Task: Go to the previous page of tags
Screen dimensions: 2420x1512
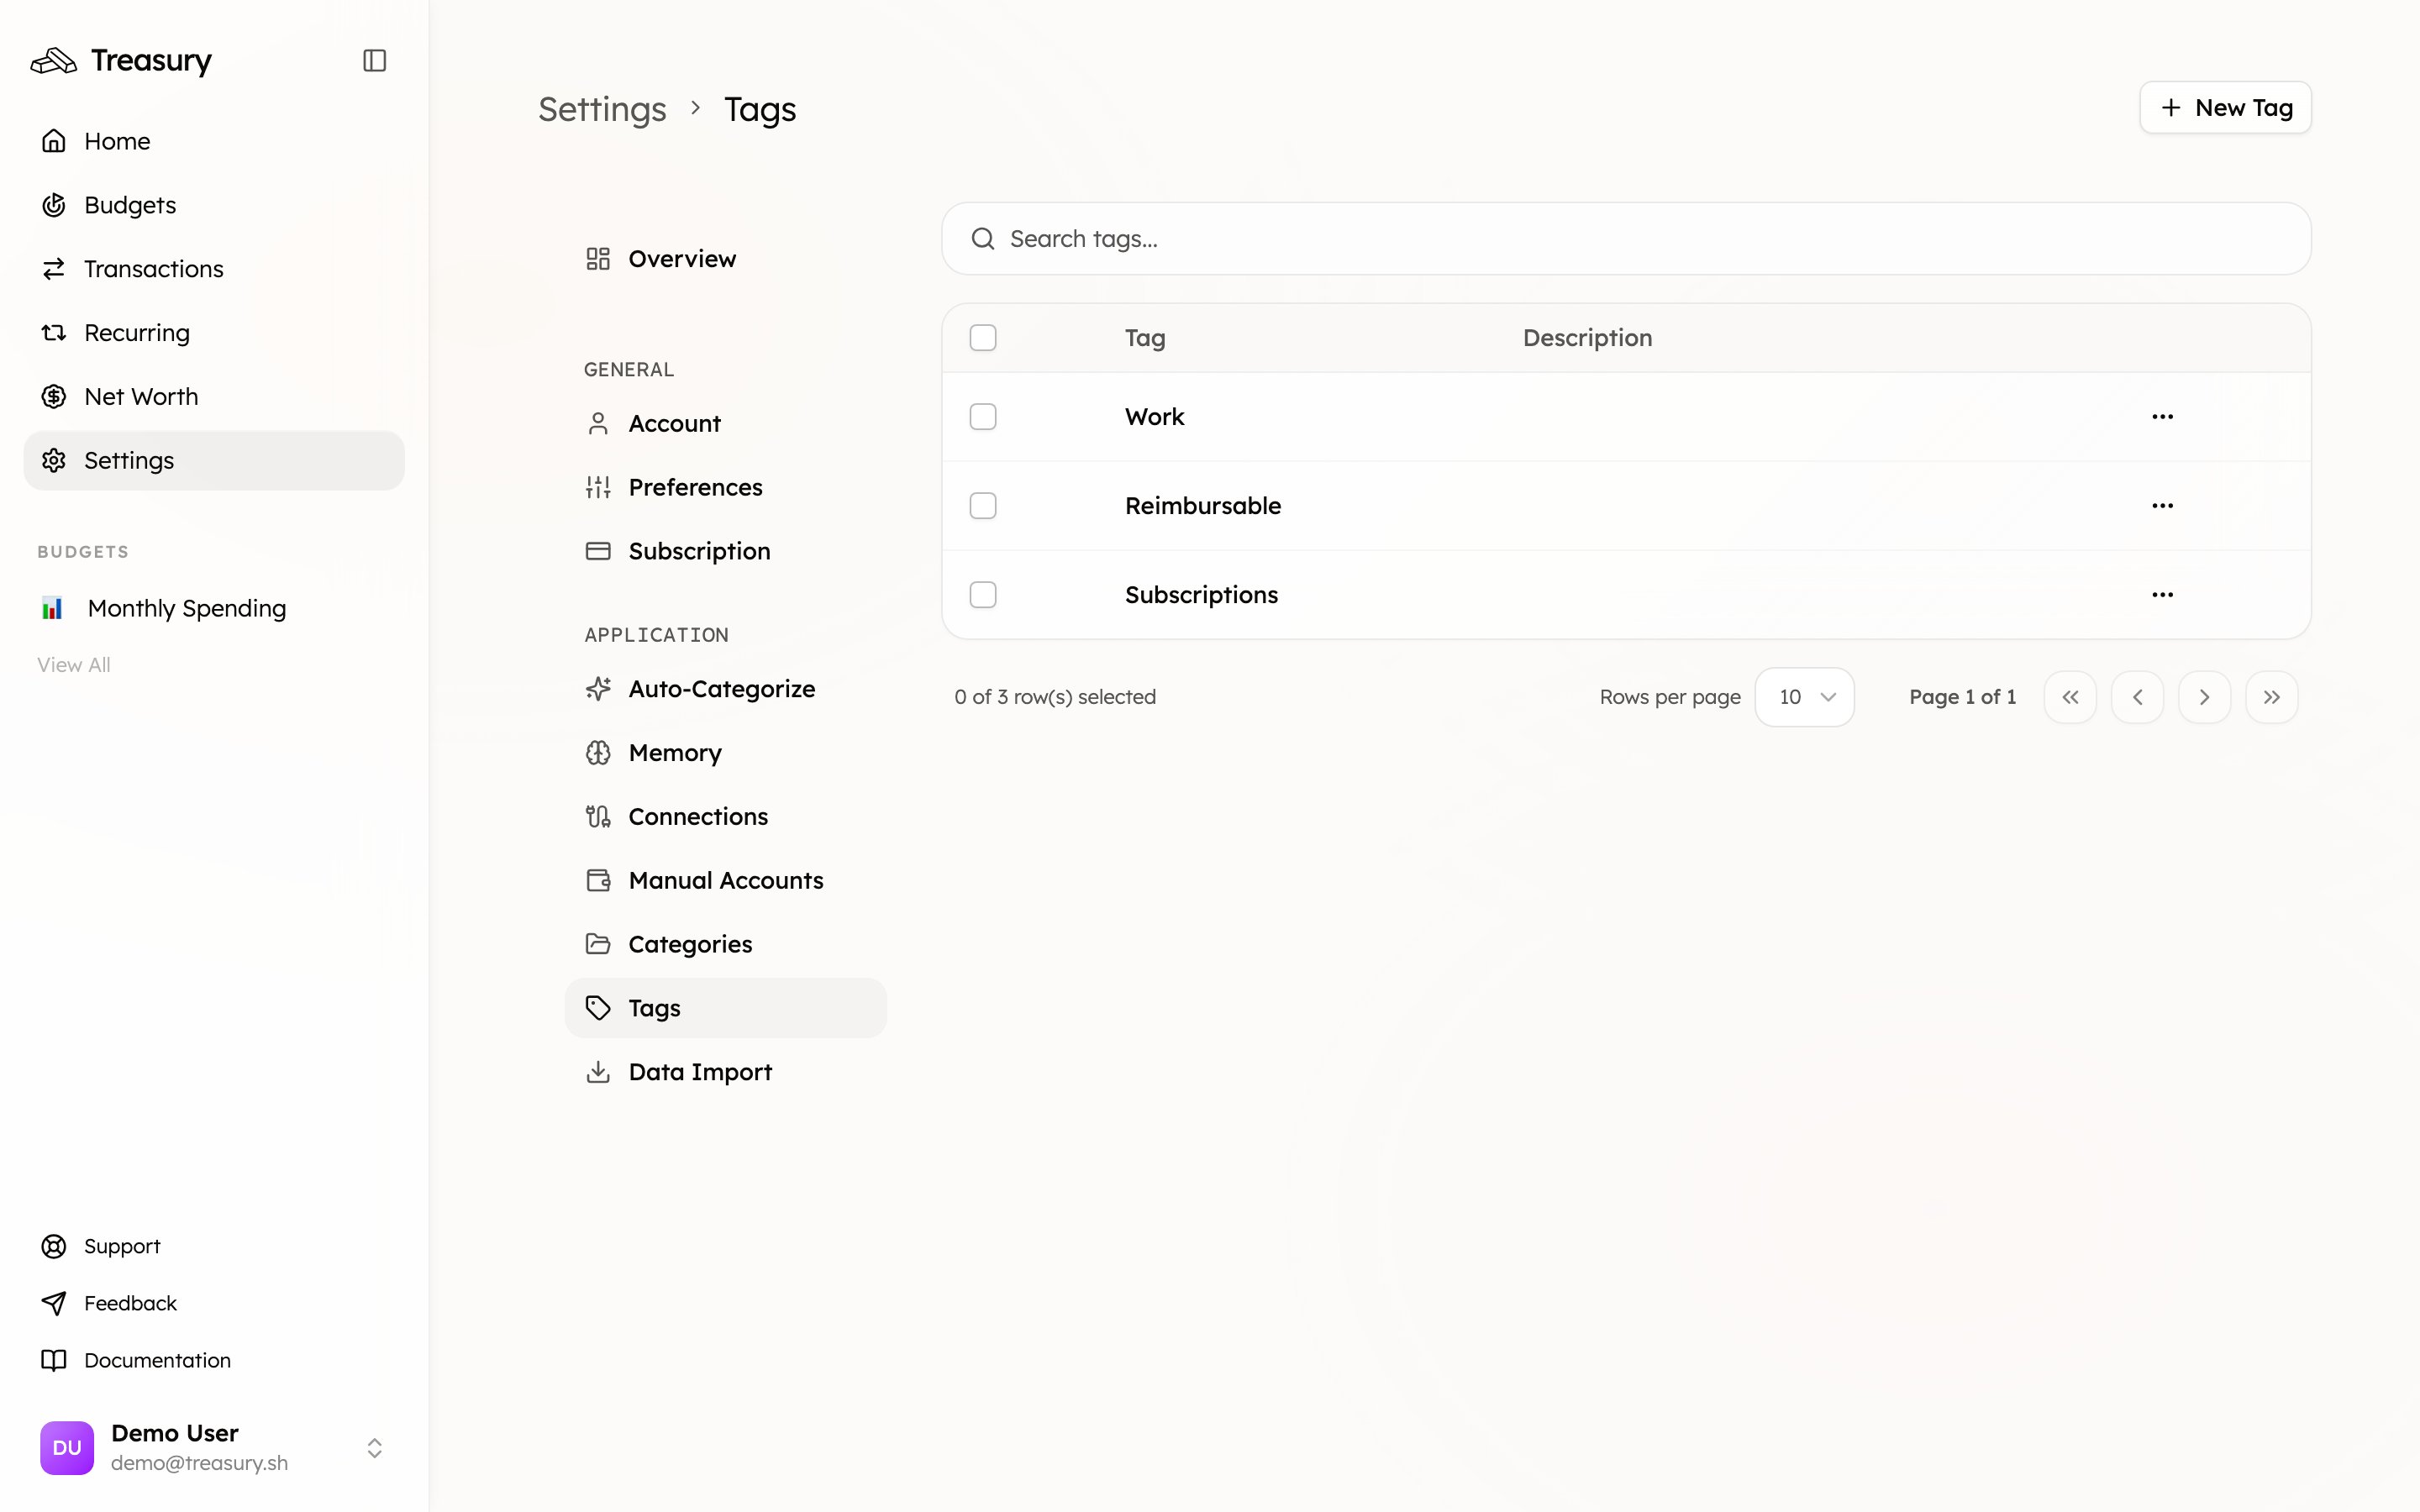Action: (x=2137, y=697)
